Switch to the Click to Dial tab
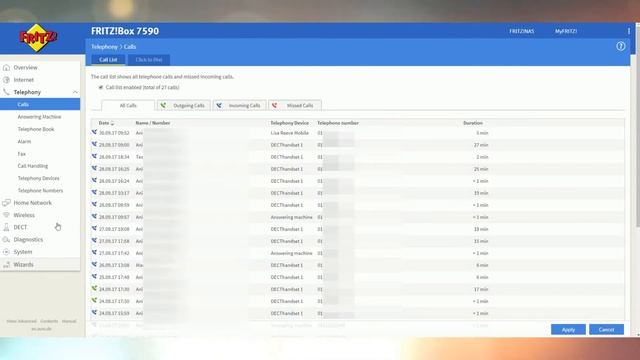The image size is (640, 360). [x=149, y=60]
